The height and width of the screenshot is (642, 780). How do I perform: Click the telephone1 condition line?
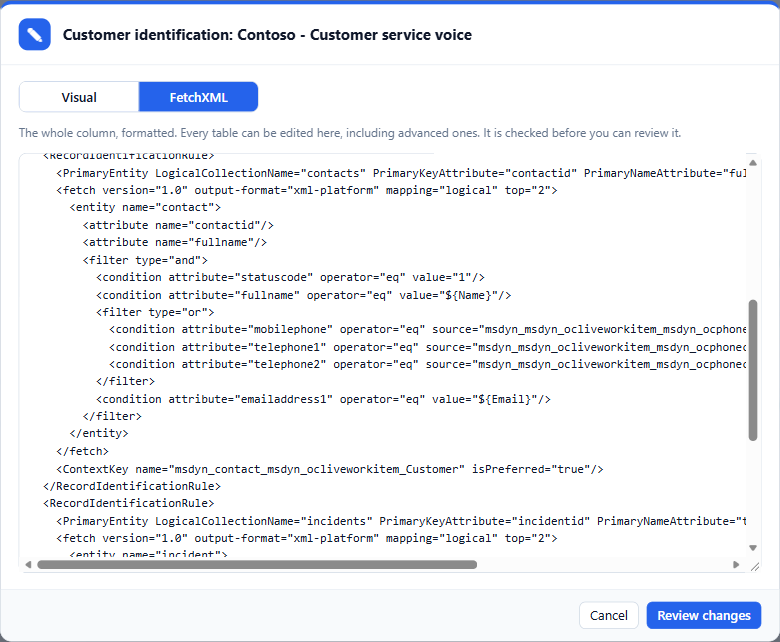click(427, 347)
